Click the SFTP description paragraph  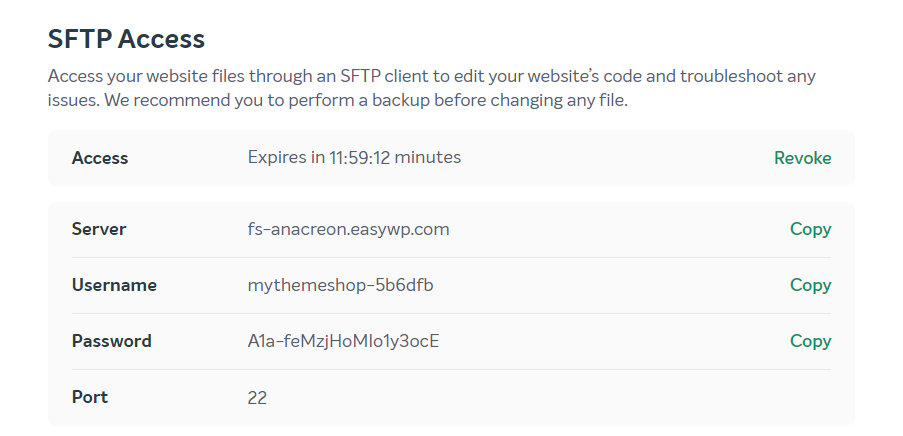click(x=432, y=88)
